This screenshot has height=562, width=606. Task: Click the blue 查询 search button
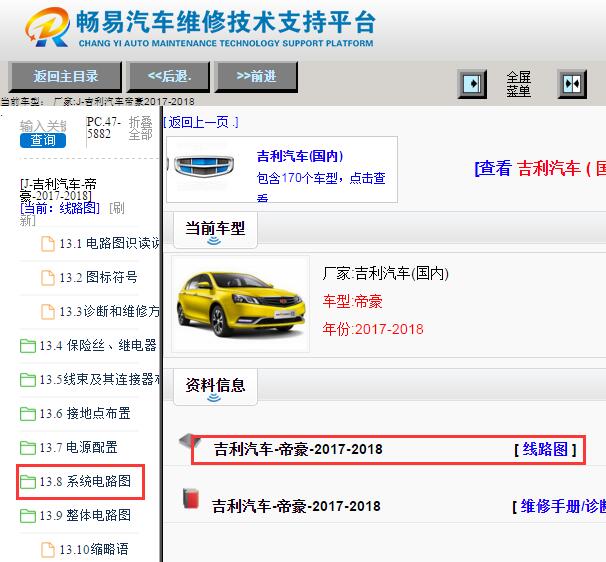click(43, 140)
